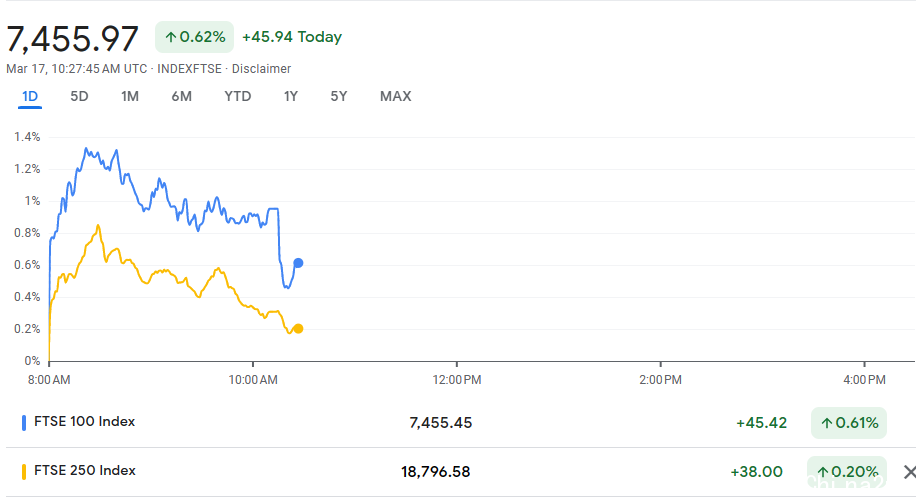Viewport: 916px width, 497px height.
Task: Open the Disclaimer link
Action: click(261, 69)
